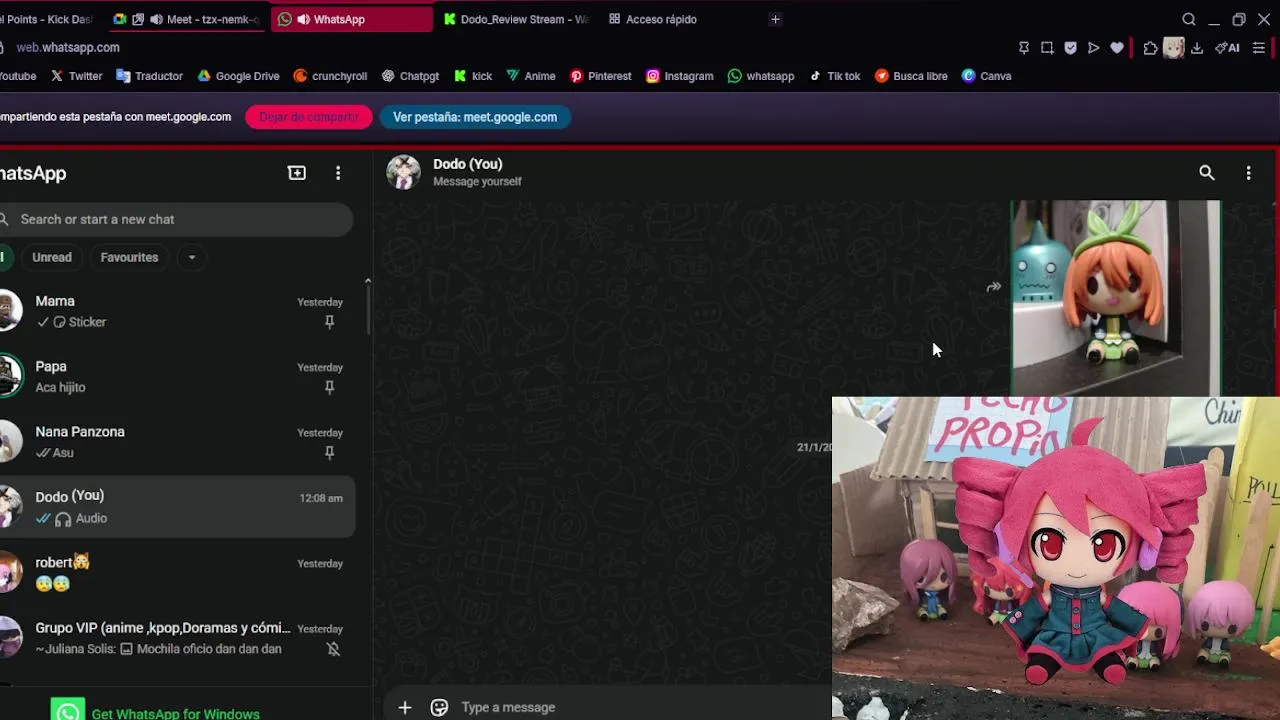This screenshot has width=1280, height=720.
Task: Open the Canva bookmark
Action: 987,76
